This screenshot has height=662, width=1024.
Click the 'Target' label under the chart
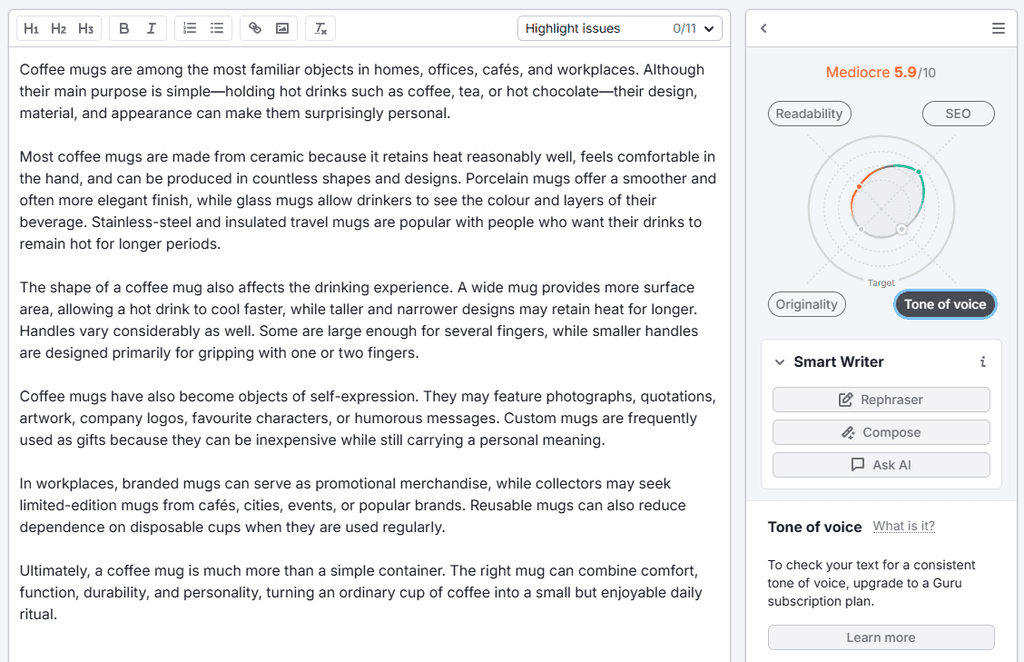881,283
